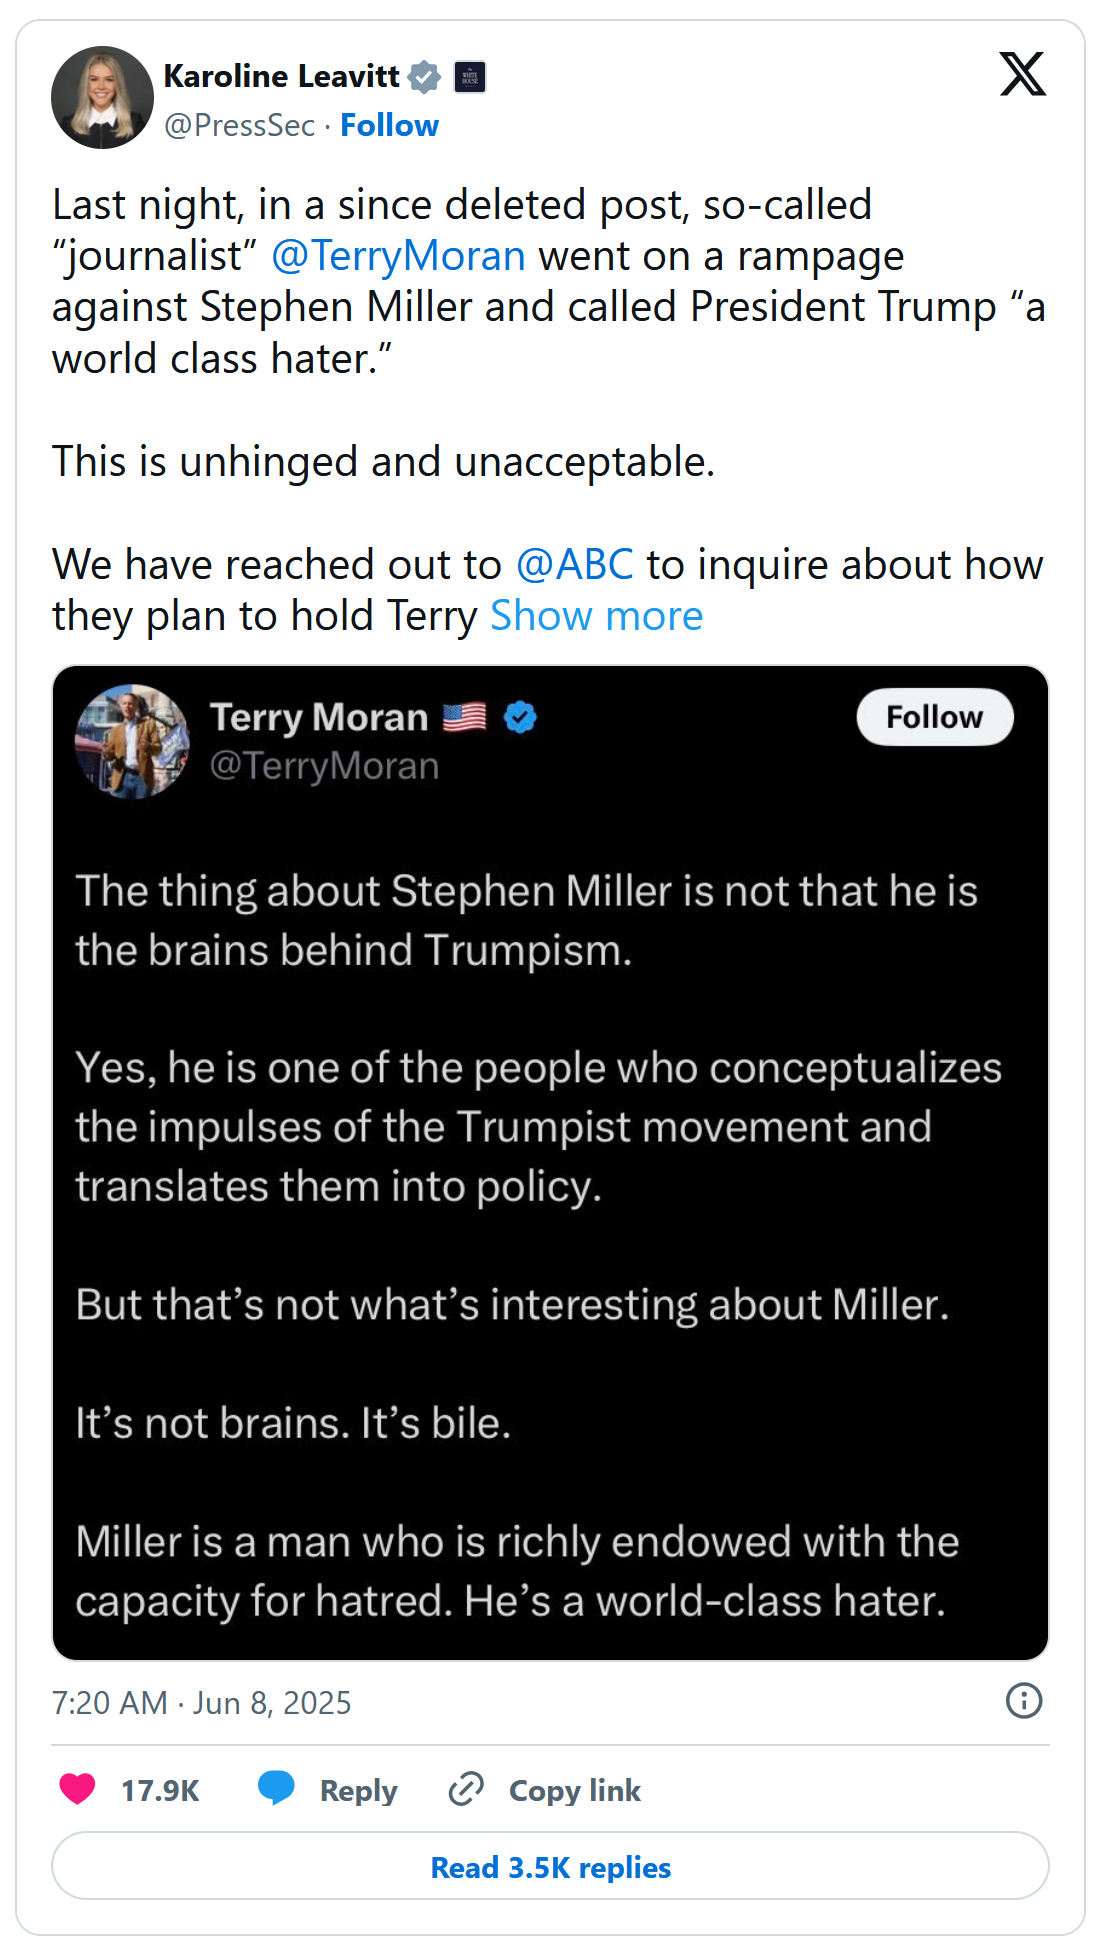Viewport: 1108px width, 1960px height.
Task: Click the White House affiliation badge
Action: (470, 77)
